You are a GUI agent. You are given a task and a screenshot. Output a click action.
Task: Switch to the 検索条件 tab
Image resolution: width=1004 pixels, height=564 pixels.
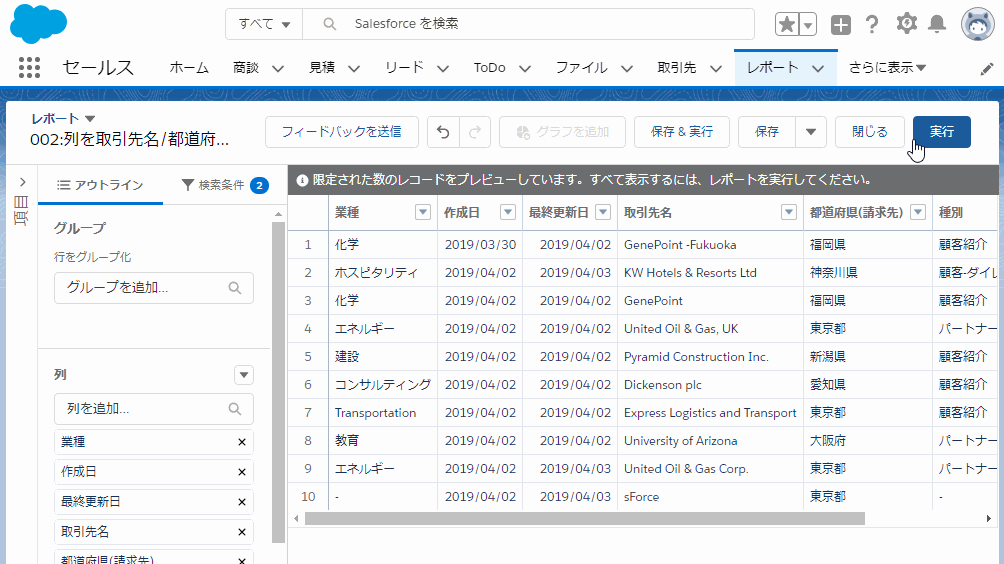pos(224,185)
